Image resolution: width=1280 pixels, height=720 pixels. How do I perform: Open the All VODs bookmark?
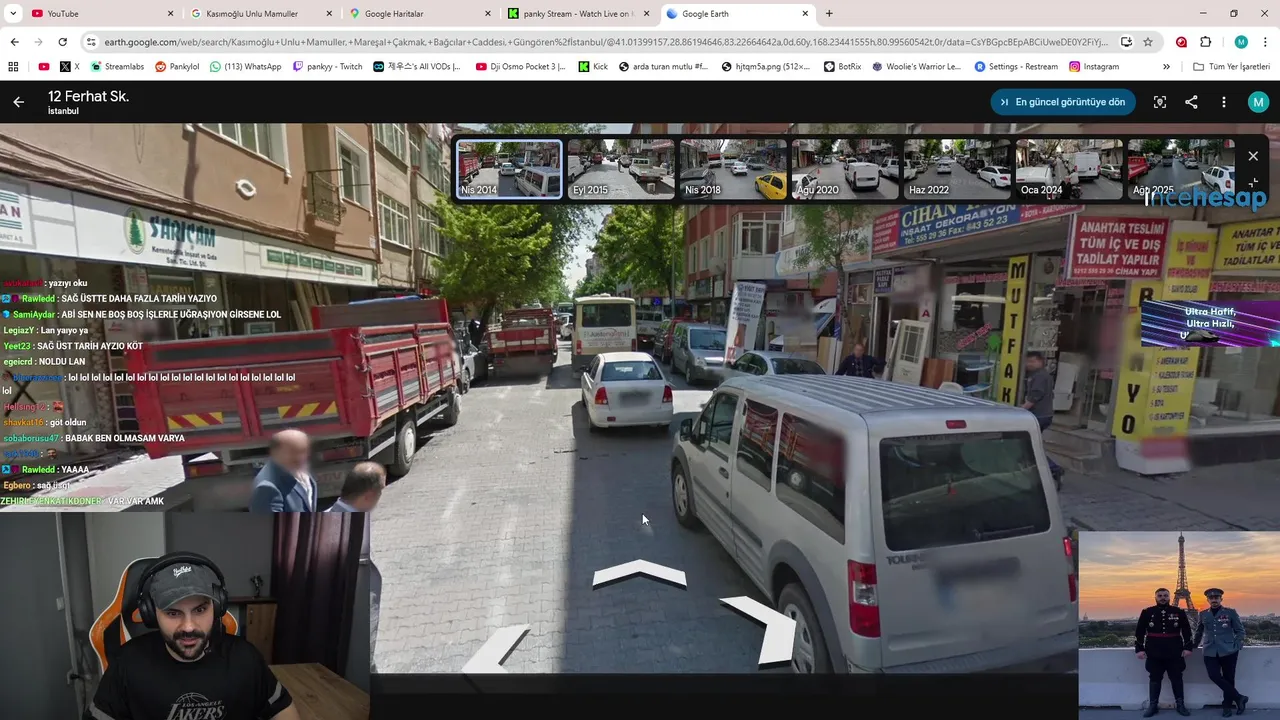pyautogui.click(x=417, y=66)
